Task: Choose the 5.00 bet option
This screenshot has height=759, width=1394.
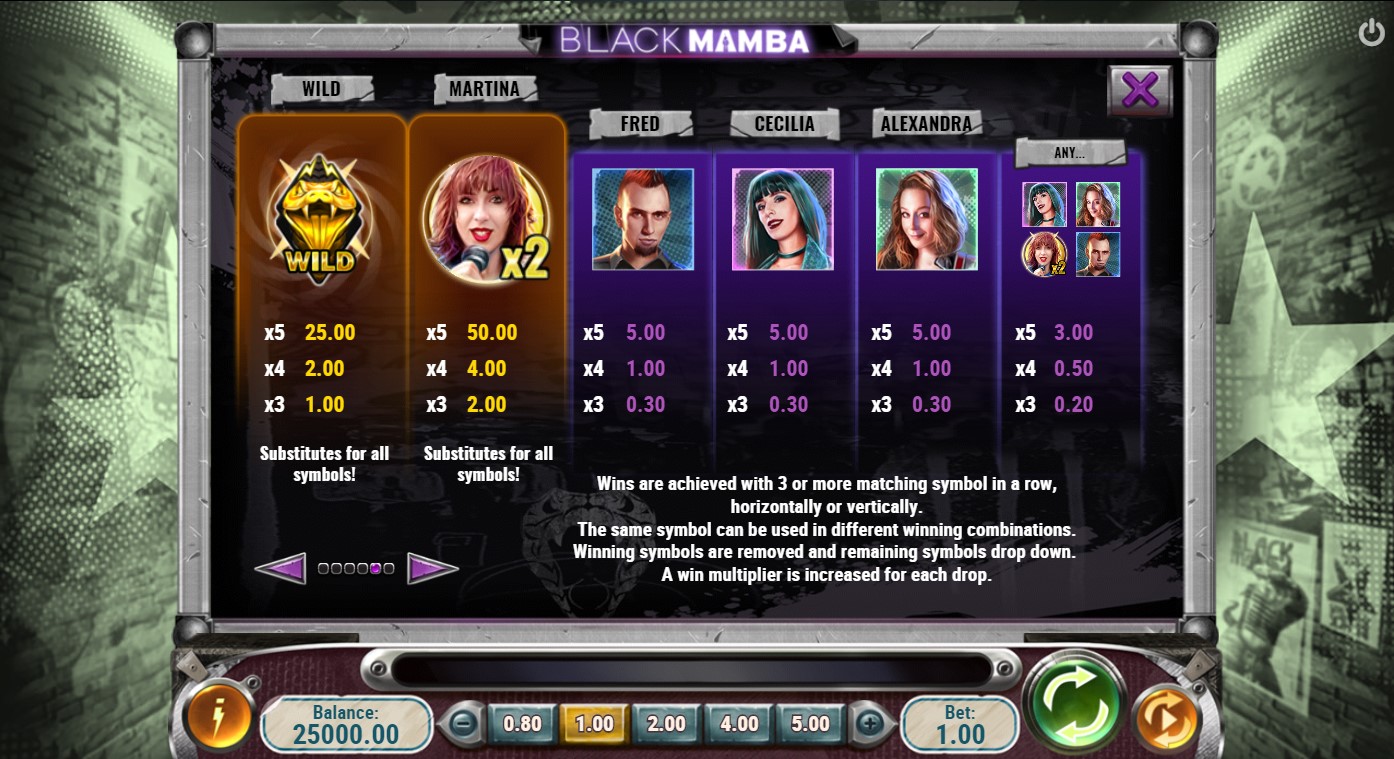Action: pos(811,723)
